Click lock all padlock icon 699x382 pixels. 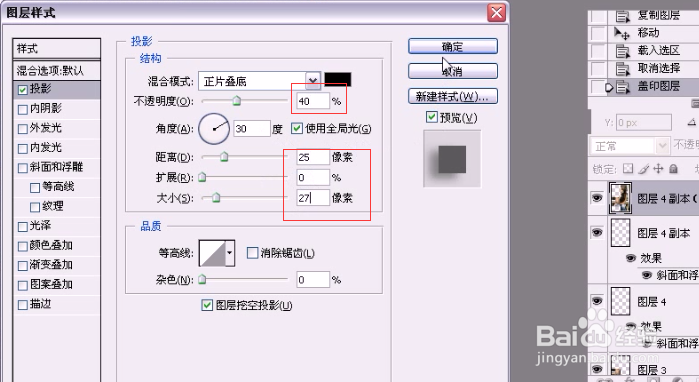(x=674, y=168)
